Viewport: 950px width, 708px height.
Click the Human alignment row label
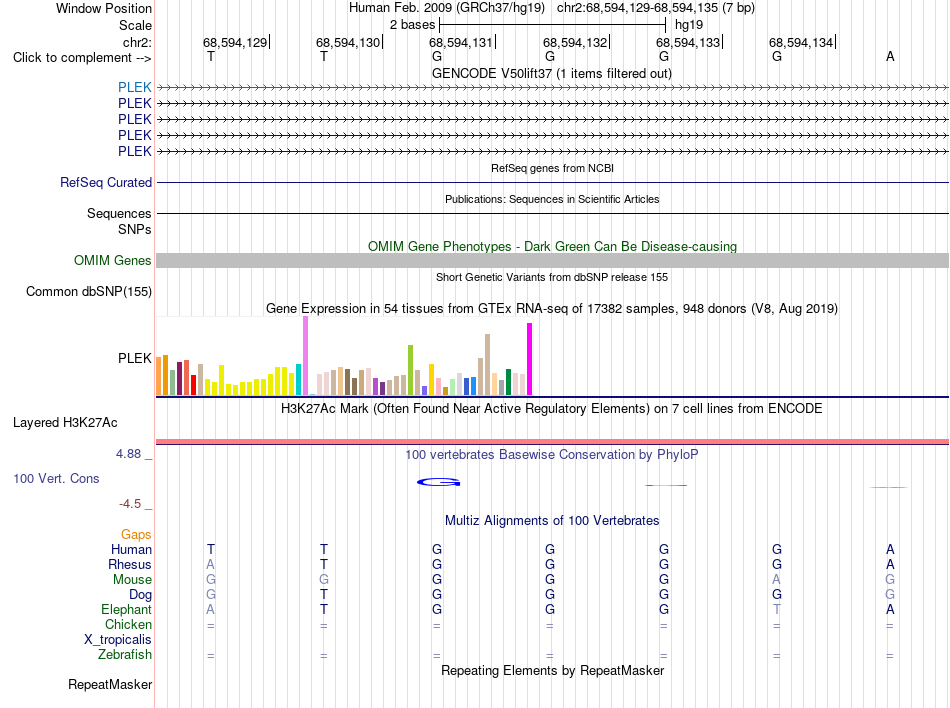[x=131, y=549]
